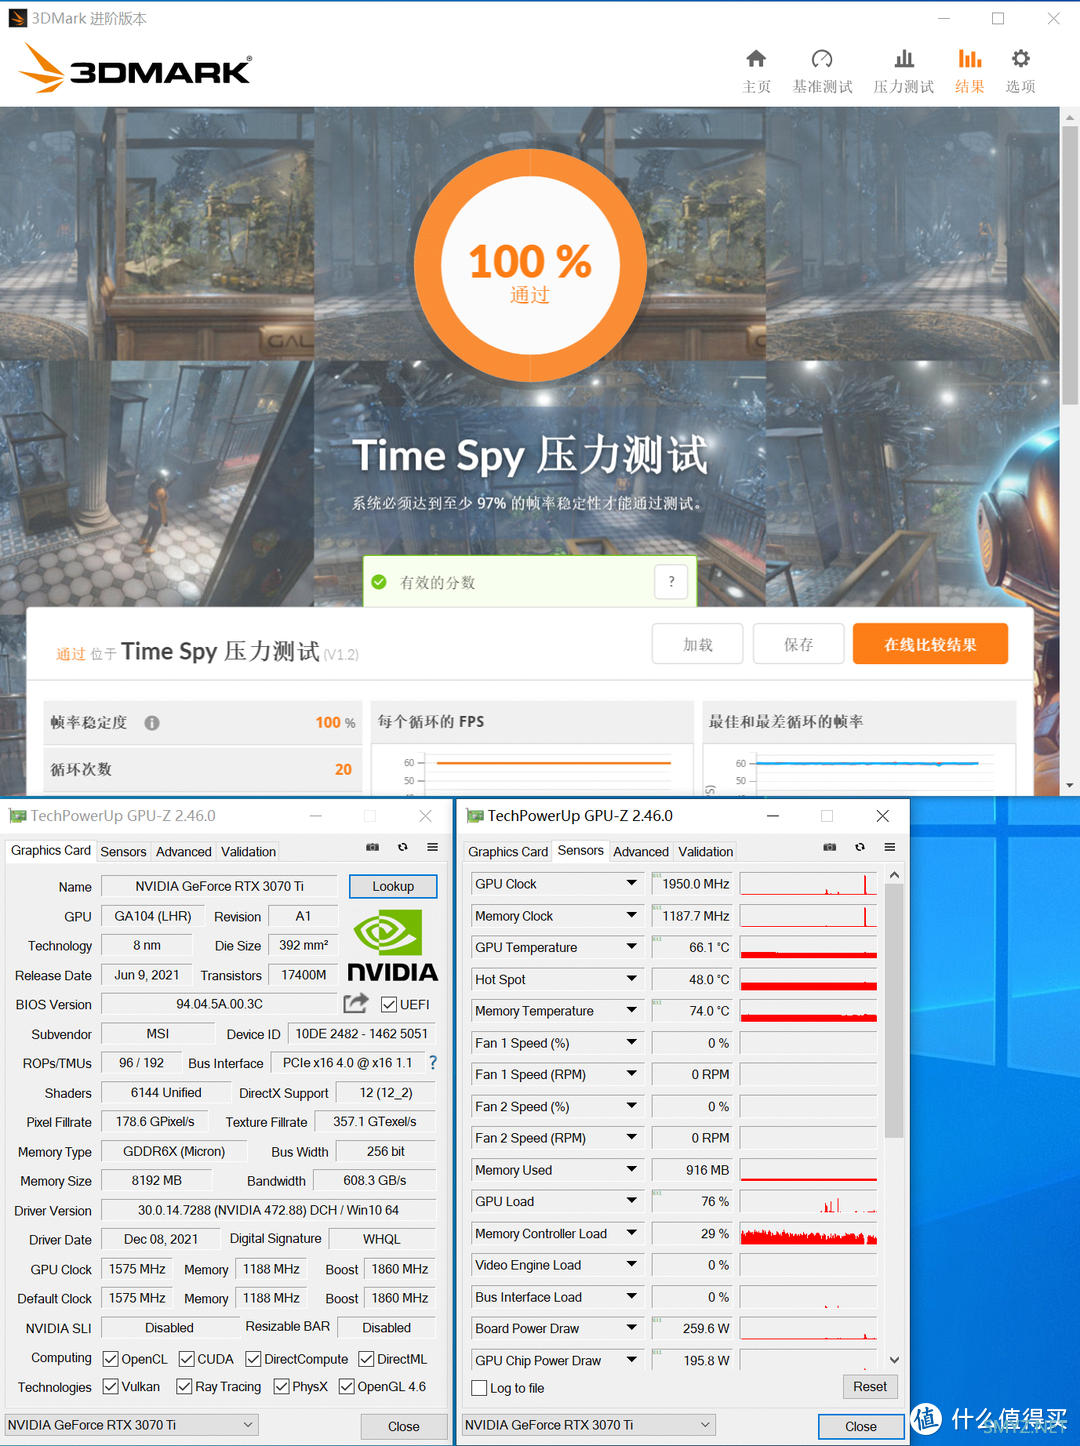Toggle the Ray Tracing checkbox
Screen dimensions: 1080x1446
(184, 1386)
